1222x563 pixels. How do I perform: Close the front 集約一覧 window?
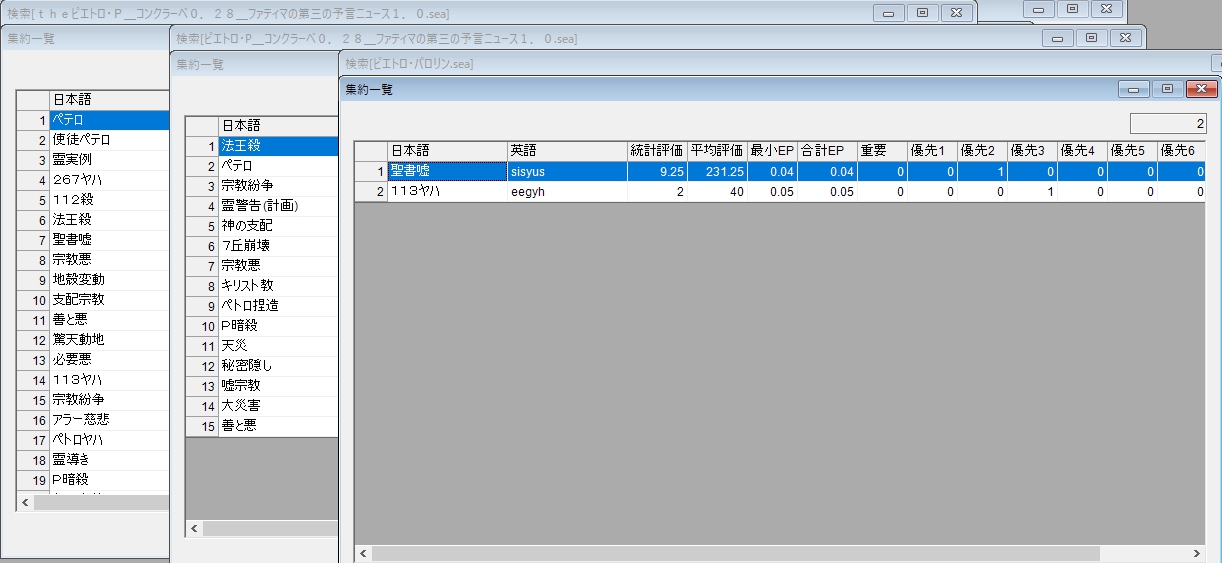pyautogui.click(x=1200, y=89)
